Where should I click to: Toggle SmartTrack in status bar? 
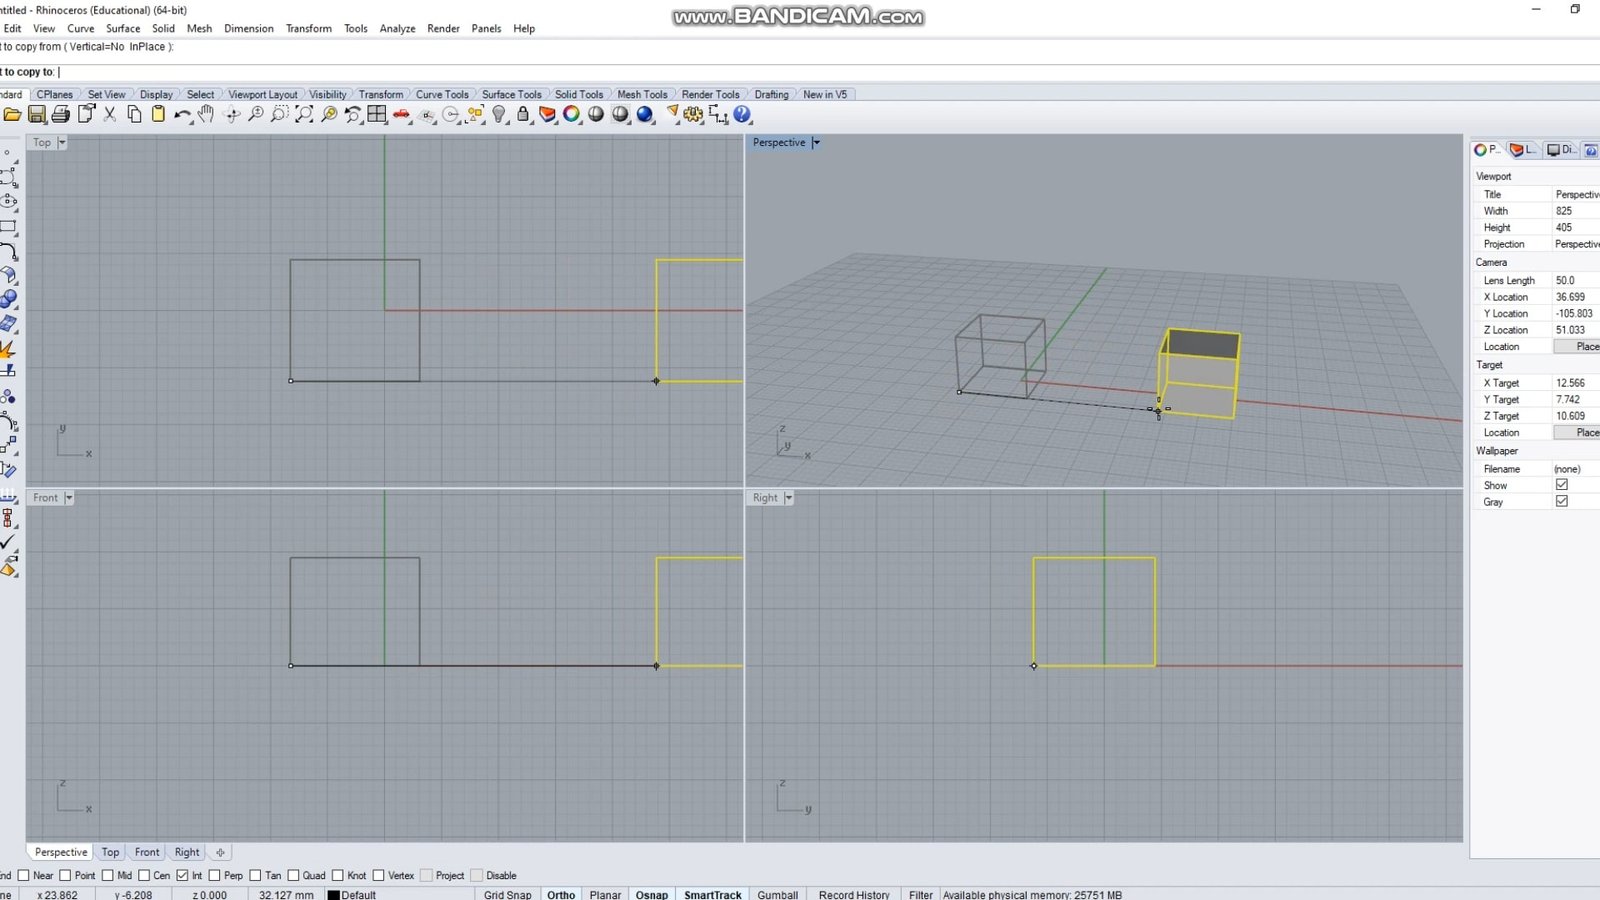tap(713, 895)
